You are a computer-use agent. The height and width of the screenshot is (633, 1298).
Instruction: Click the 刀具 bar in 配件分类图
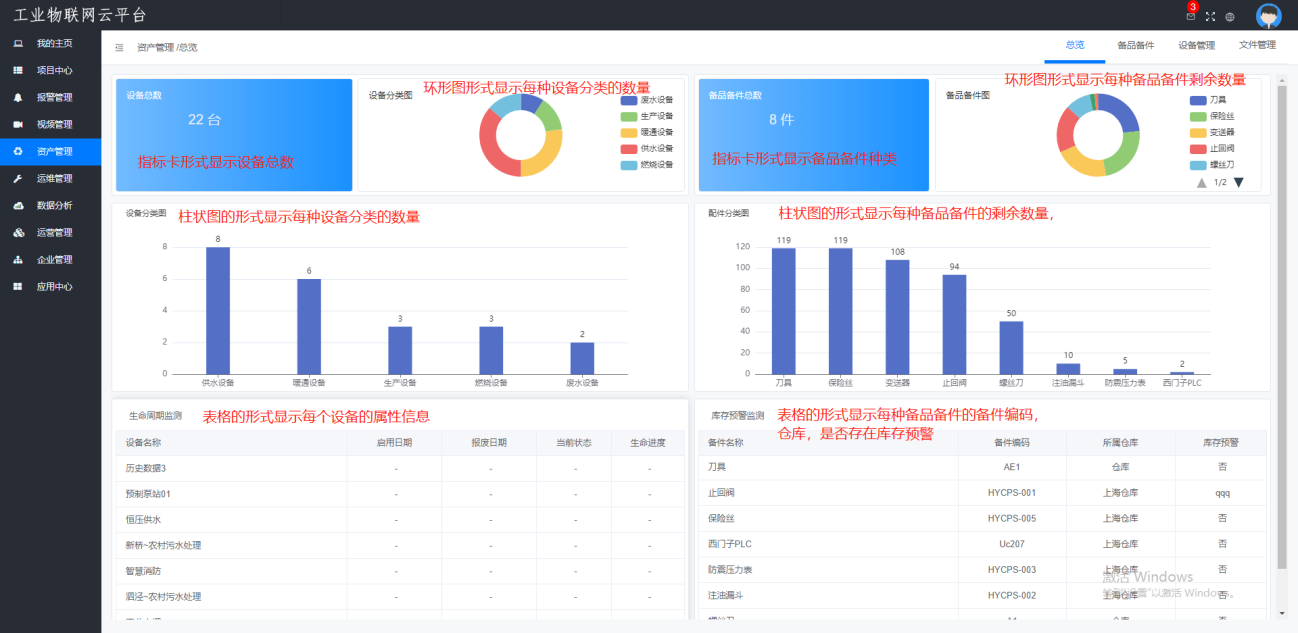(x=783, y=310)
